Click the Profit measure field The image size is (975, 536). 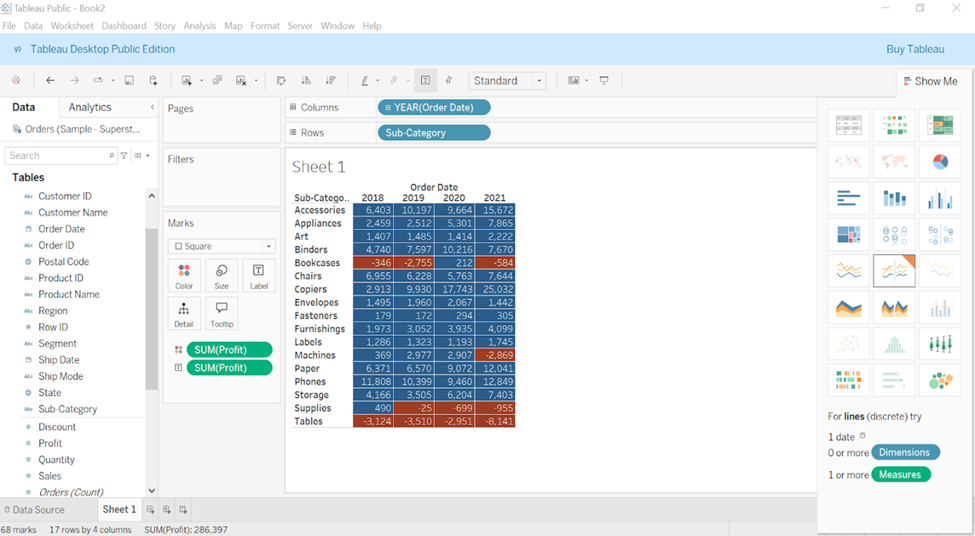50,443
